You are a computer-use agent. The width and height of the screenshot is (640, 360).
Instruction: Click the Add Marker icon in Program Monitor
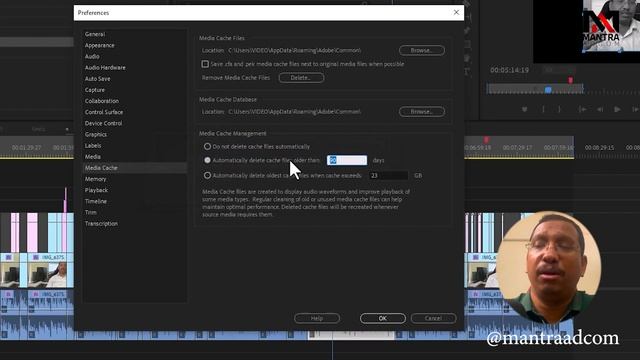click(524, 109)
